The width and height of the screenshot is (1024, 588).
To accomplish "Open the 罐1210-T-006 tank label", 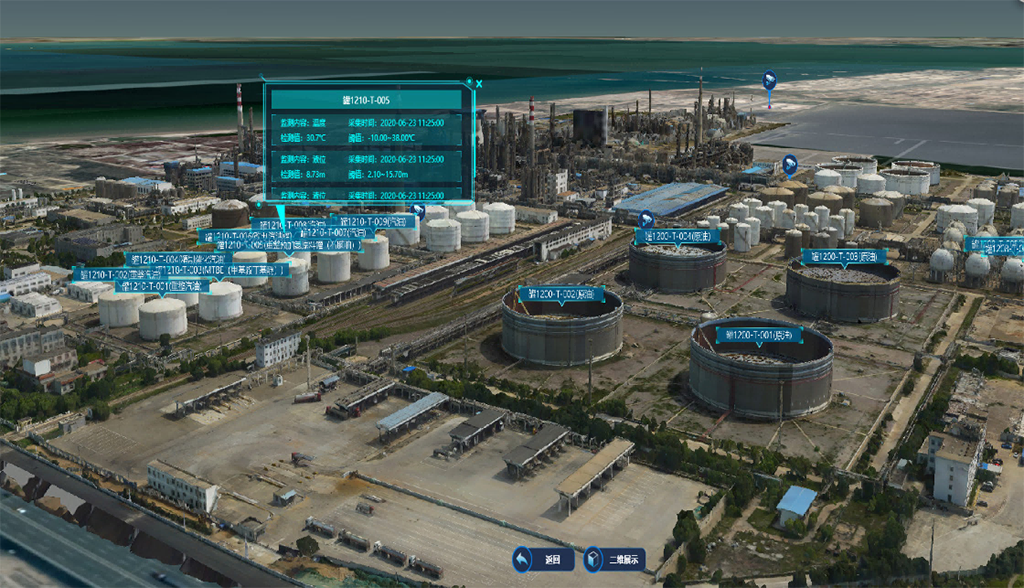I will [x=245, y=235].
